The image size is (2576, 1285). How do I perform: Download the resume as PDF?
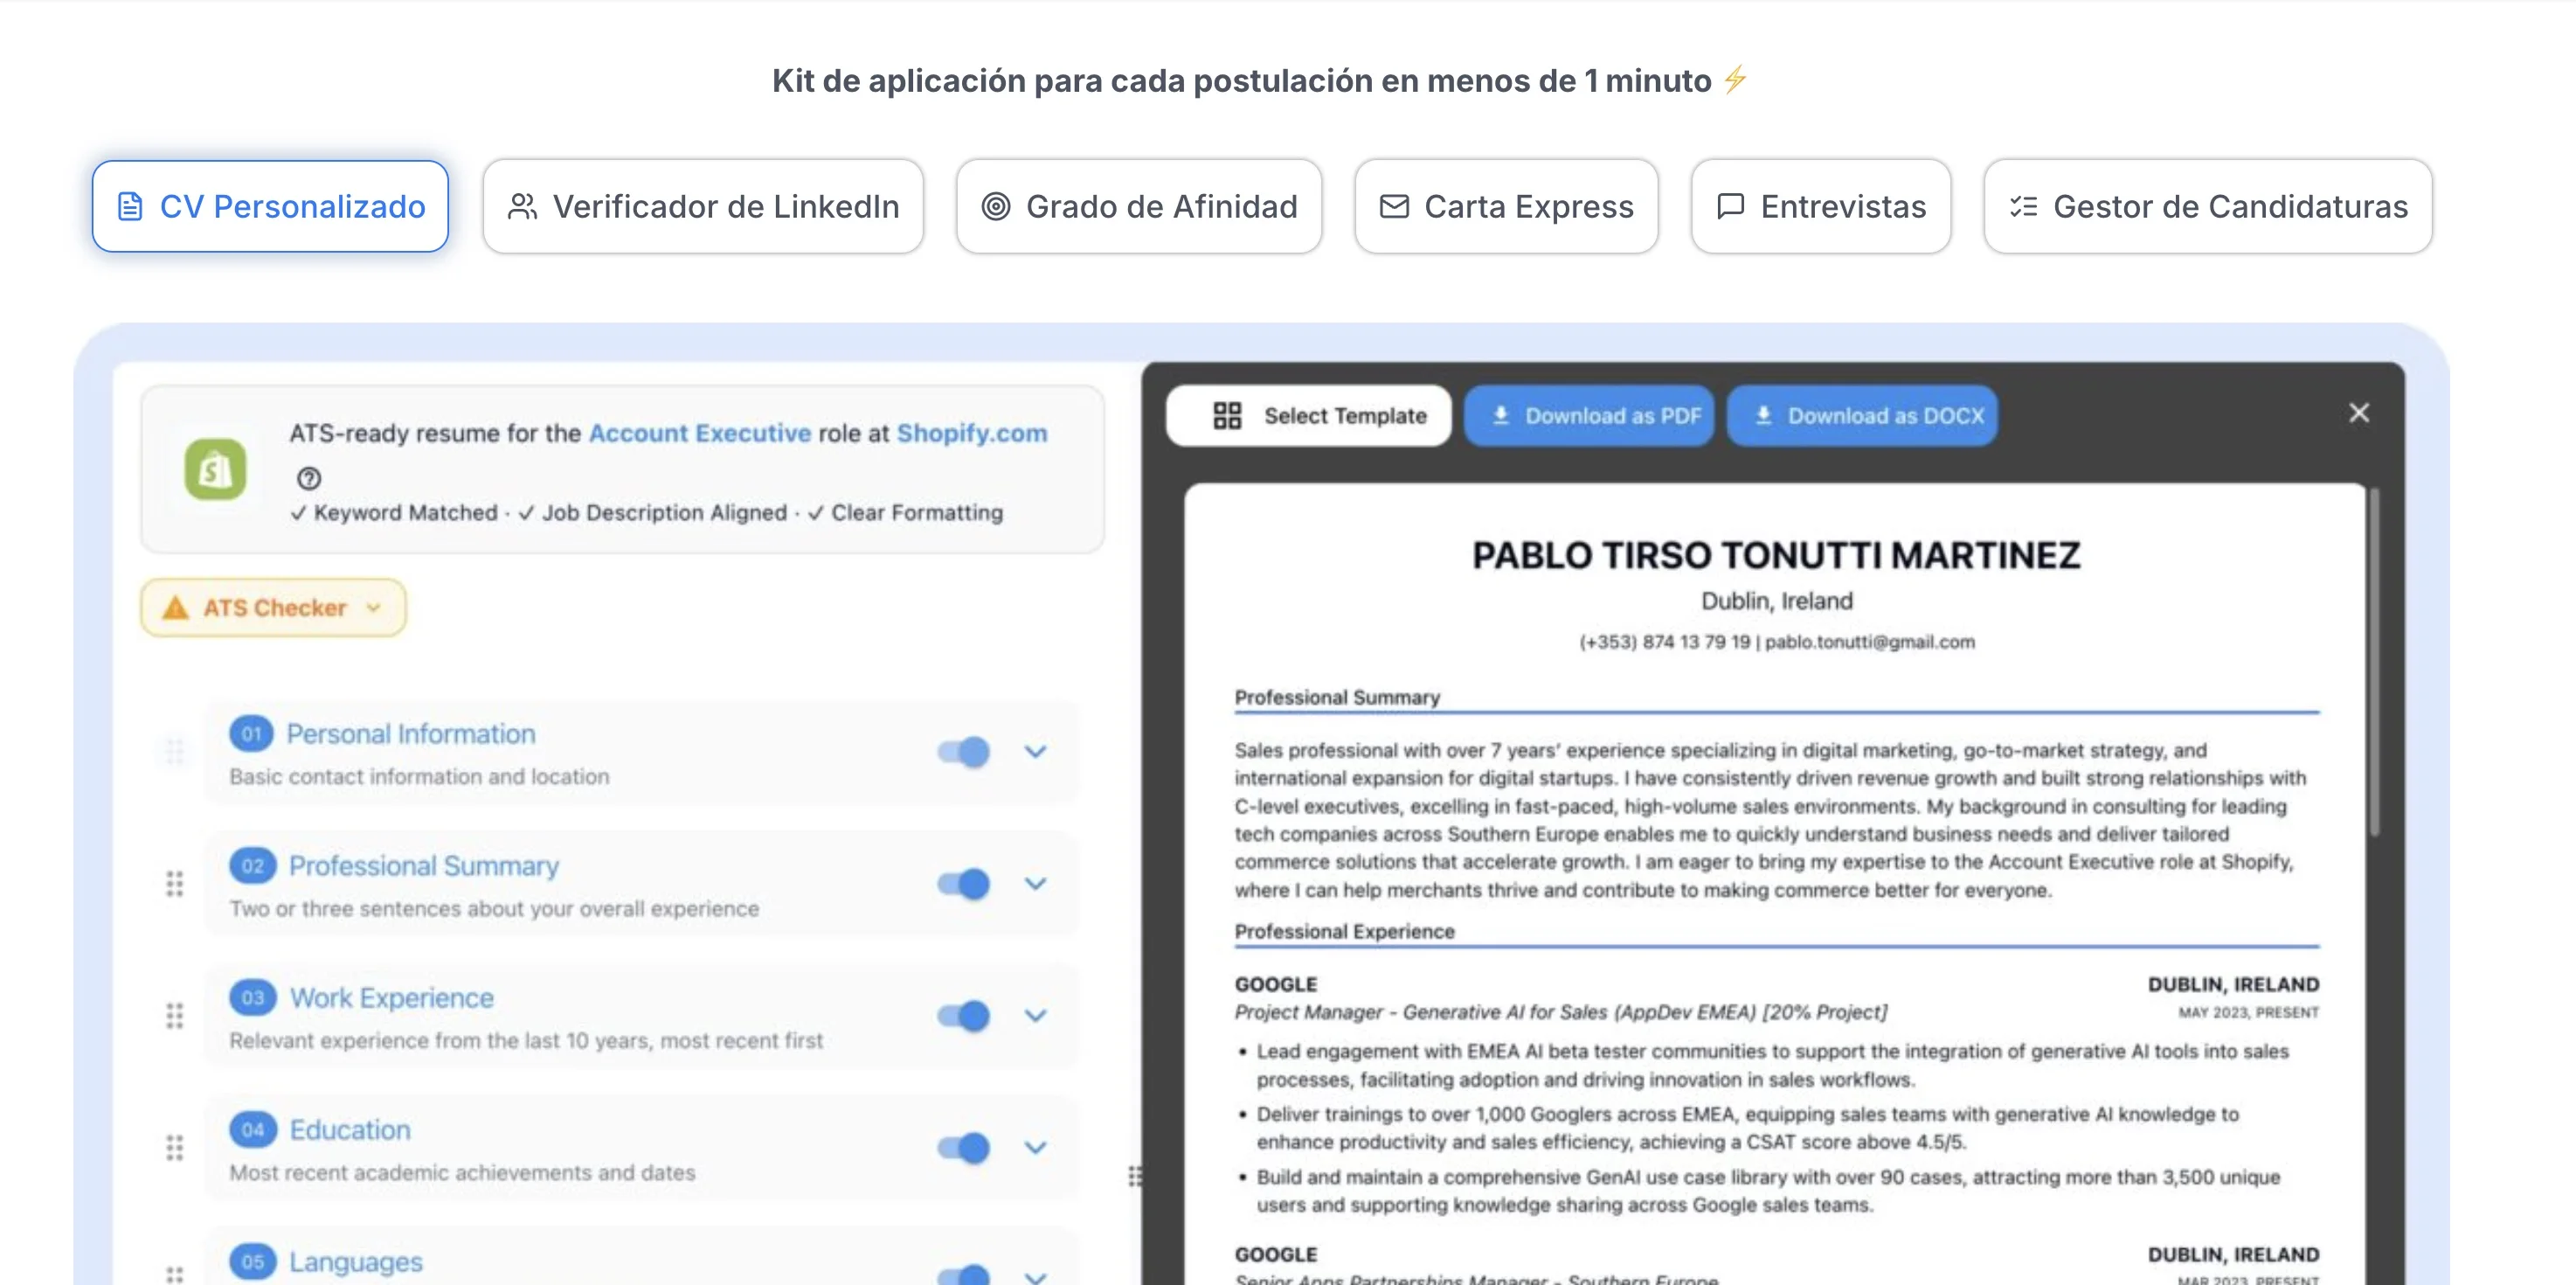pyautogui.click(x=1589, y=415)
